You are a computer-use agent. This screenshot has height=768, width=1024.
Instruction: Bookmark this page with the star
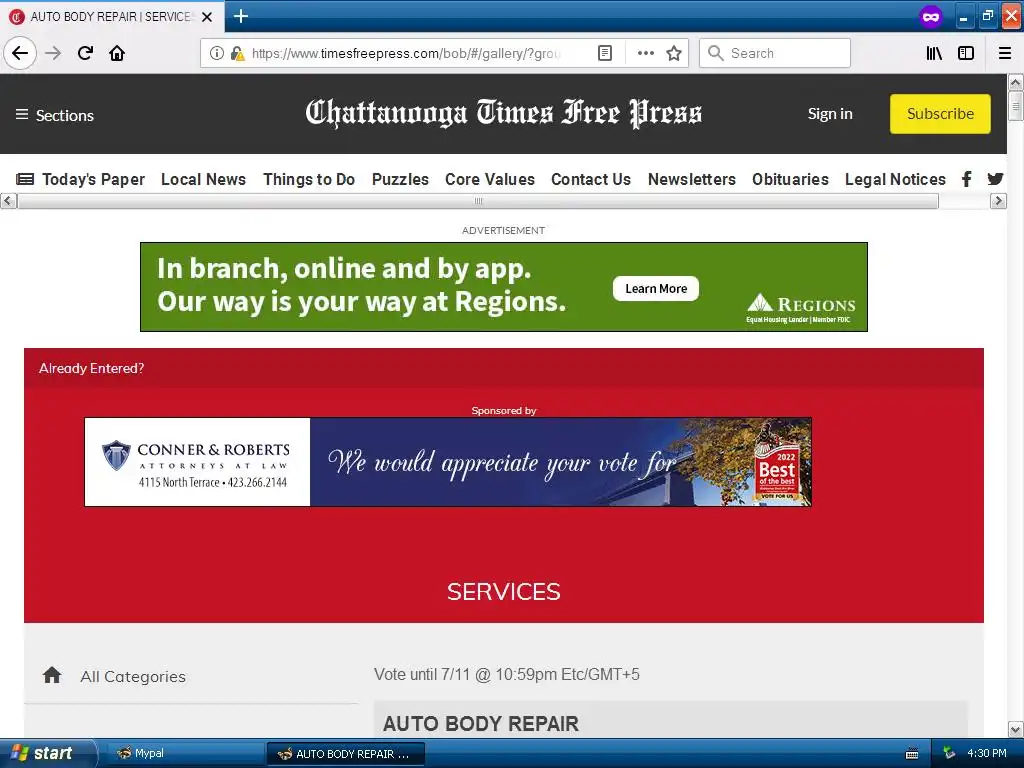674,53
